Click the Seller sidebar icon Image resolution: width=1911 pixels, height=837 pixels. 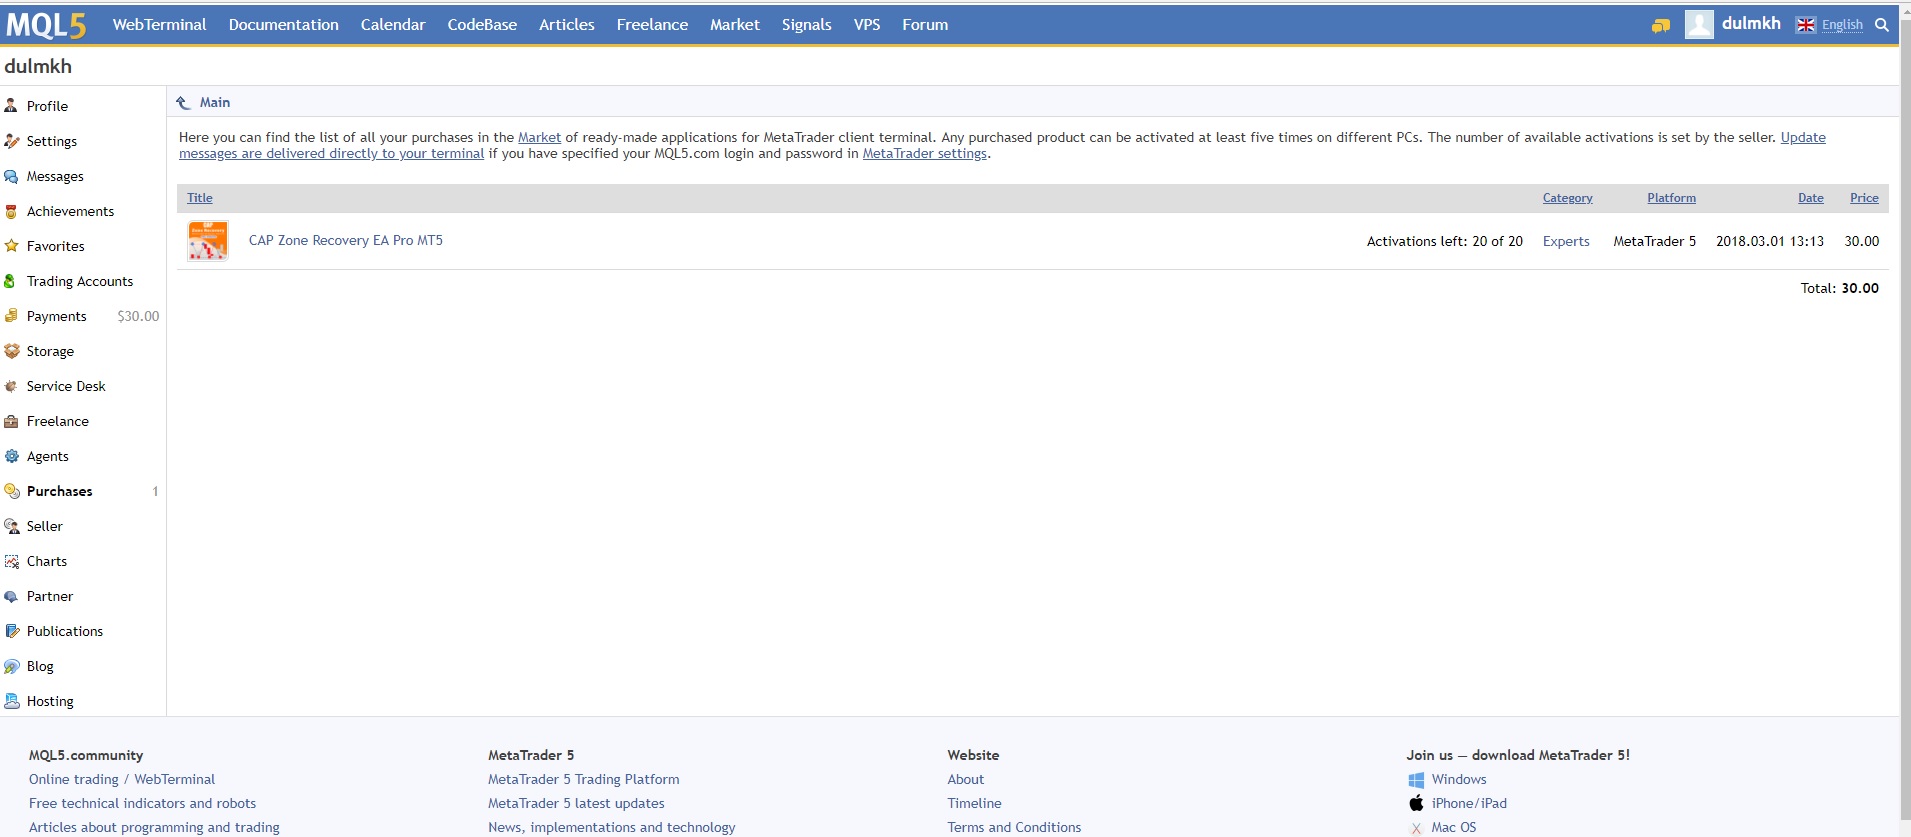coord(11,526)
